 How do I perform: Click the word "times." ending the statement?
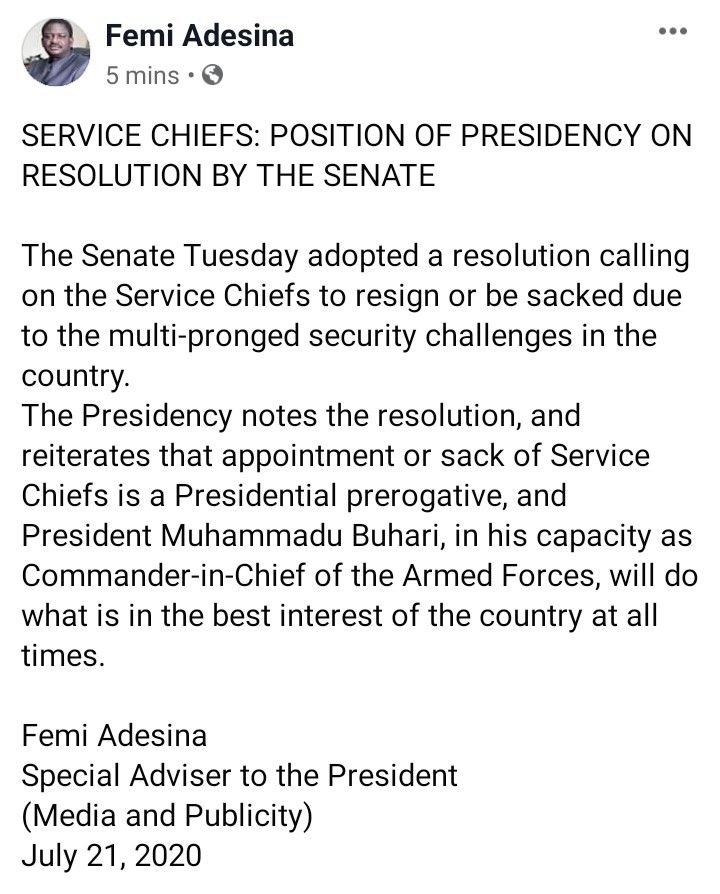[62, 654]
